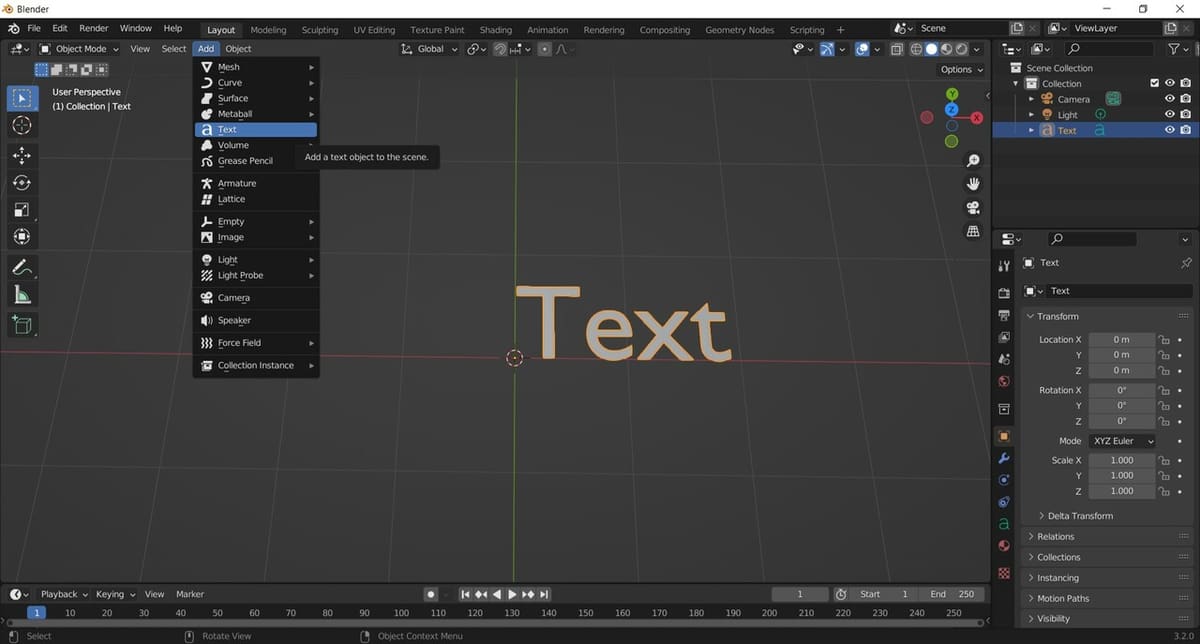Lock Location X transform
This screenshot has width=1200, height=644.
point(1163,340)
